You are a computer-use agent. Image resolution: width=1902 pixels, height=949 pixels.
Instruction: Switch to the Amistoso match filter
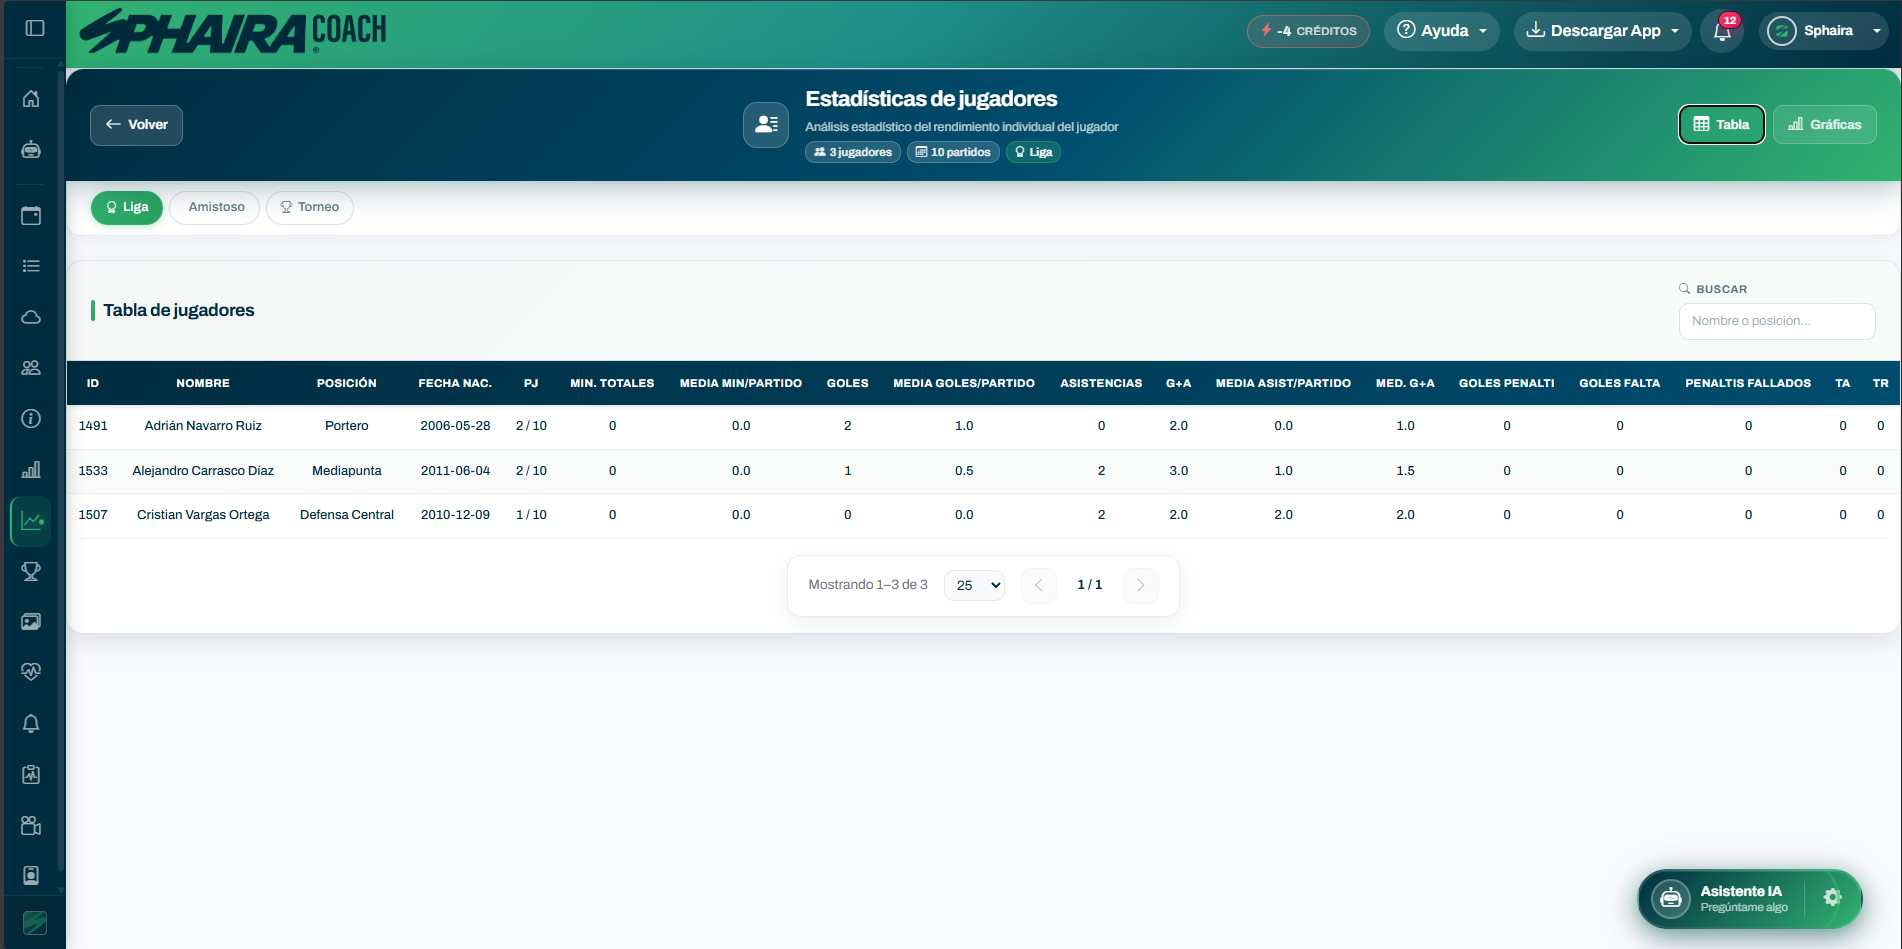point(214,207)
